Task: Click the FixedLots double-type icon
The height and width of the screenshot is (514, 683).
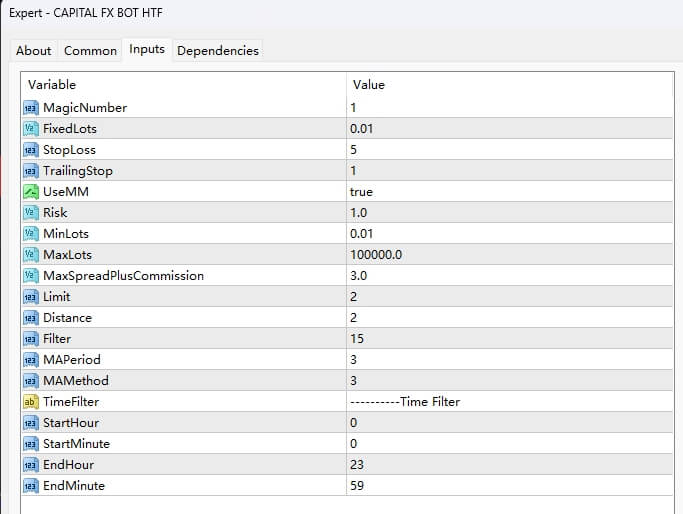Action: click(x=31, y=128)
